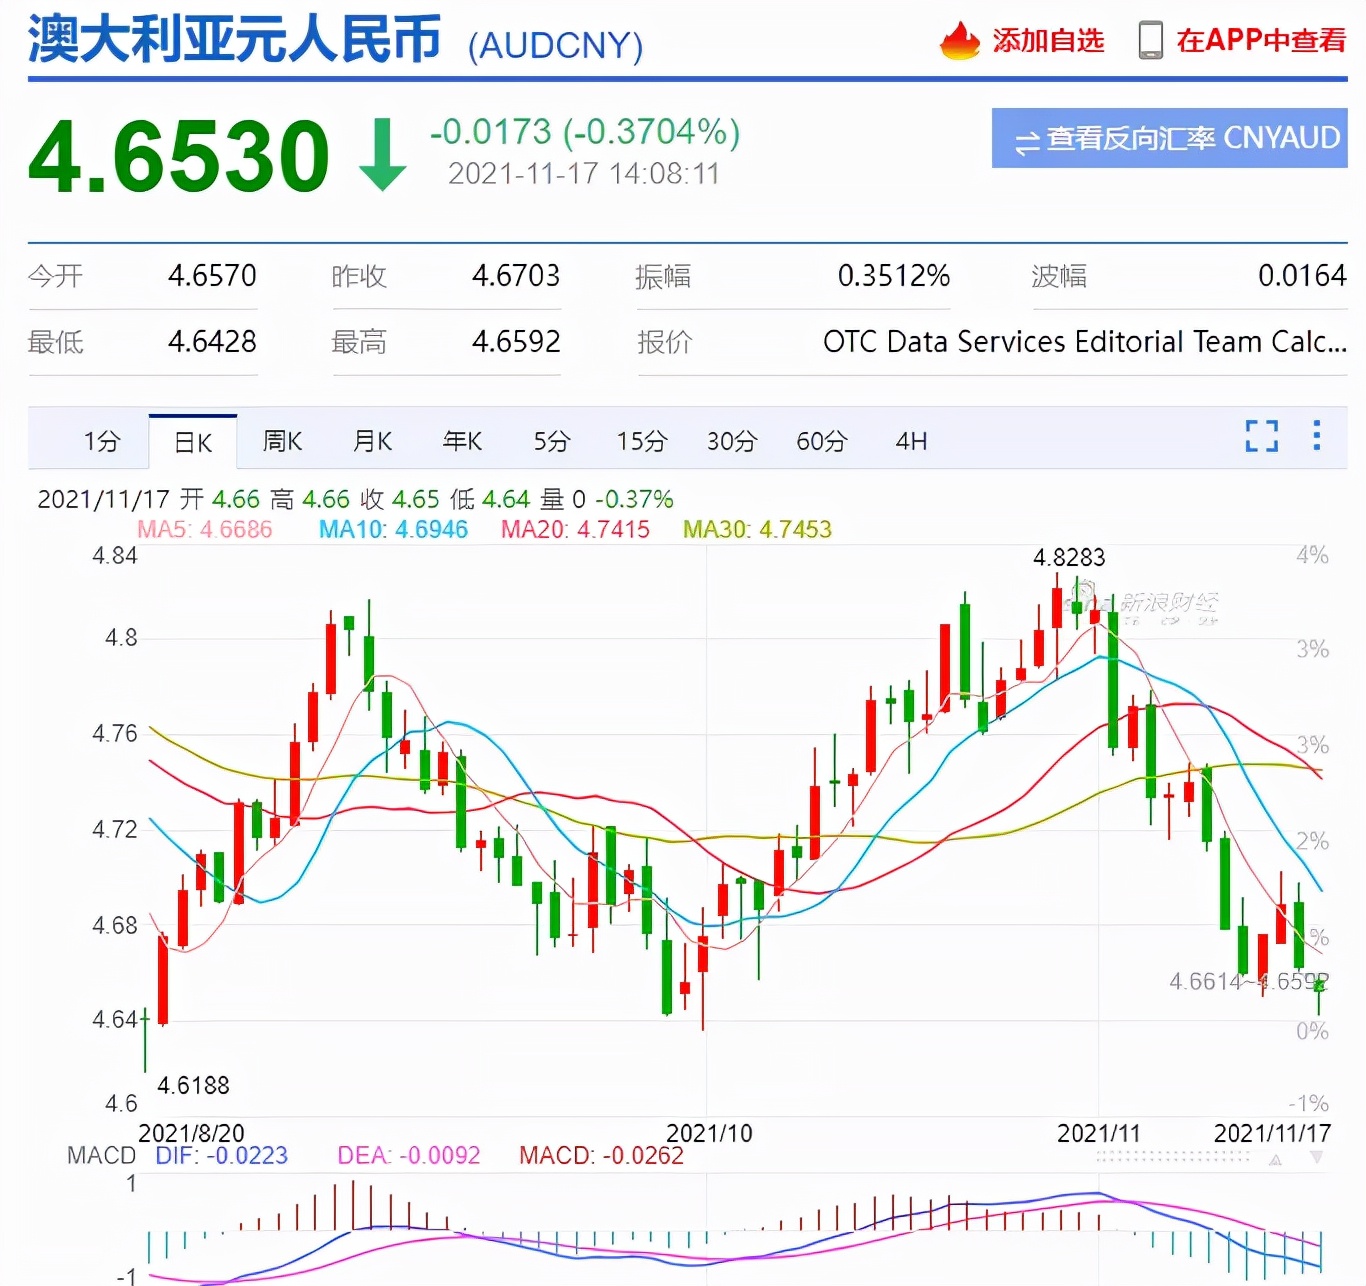Switch to the 1分 chart tab
Screen dimensions: 1366x1286
[102, 441]
